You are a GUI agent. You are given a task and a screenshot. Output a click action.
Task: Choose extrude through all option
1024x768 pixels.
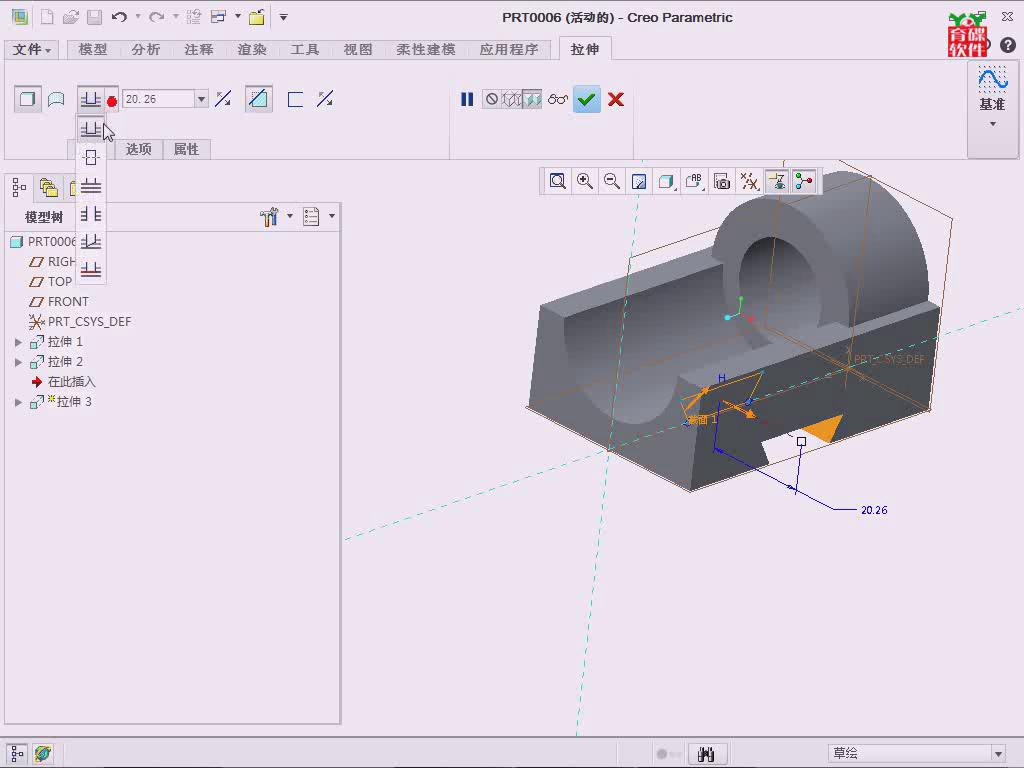91,214
